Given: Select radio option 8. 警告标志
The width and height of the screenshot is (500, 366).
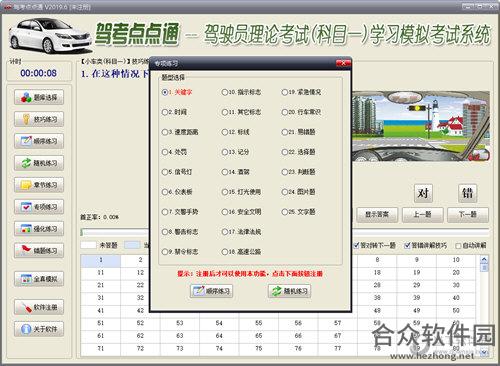Looking at the screenshot, I should tap(180, 232).
